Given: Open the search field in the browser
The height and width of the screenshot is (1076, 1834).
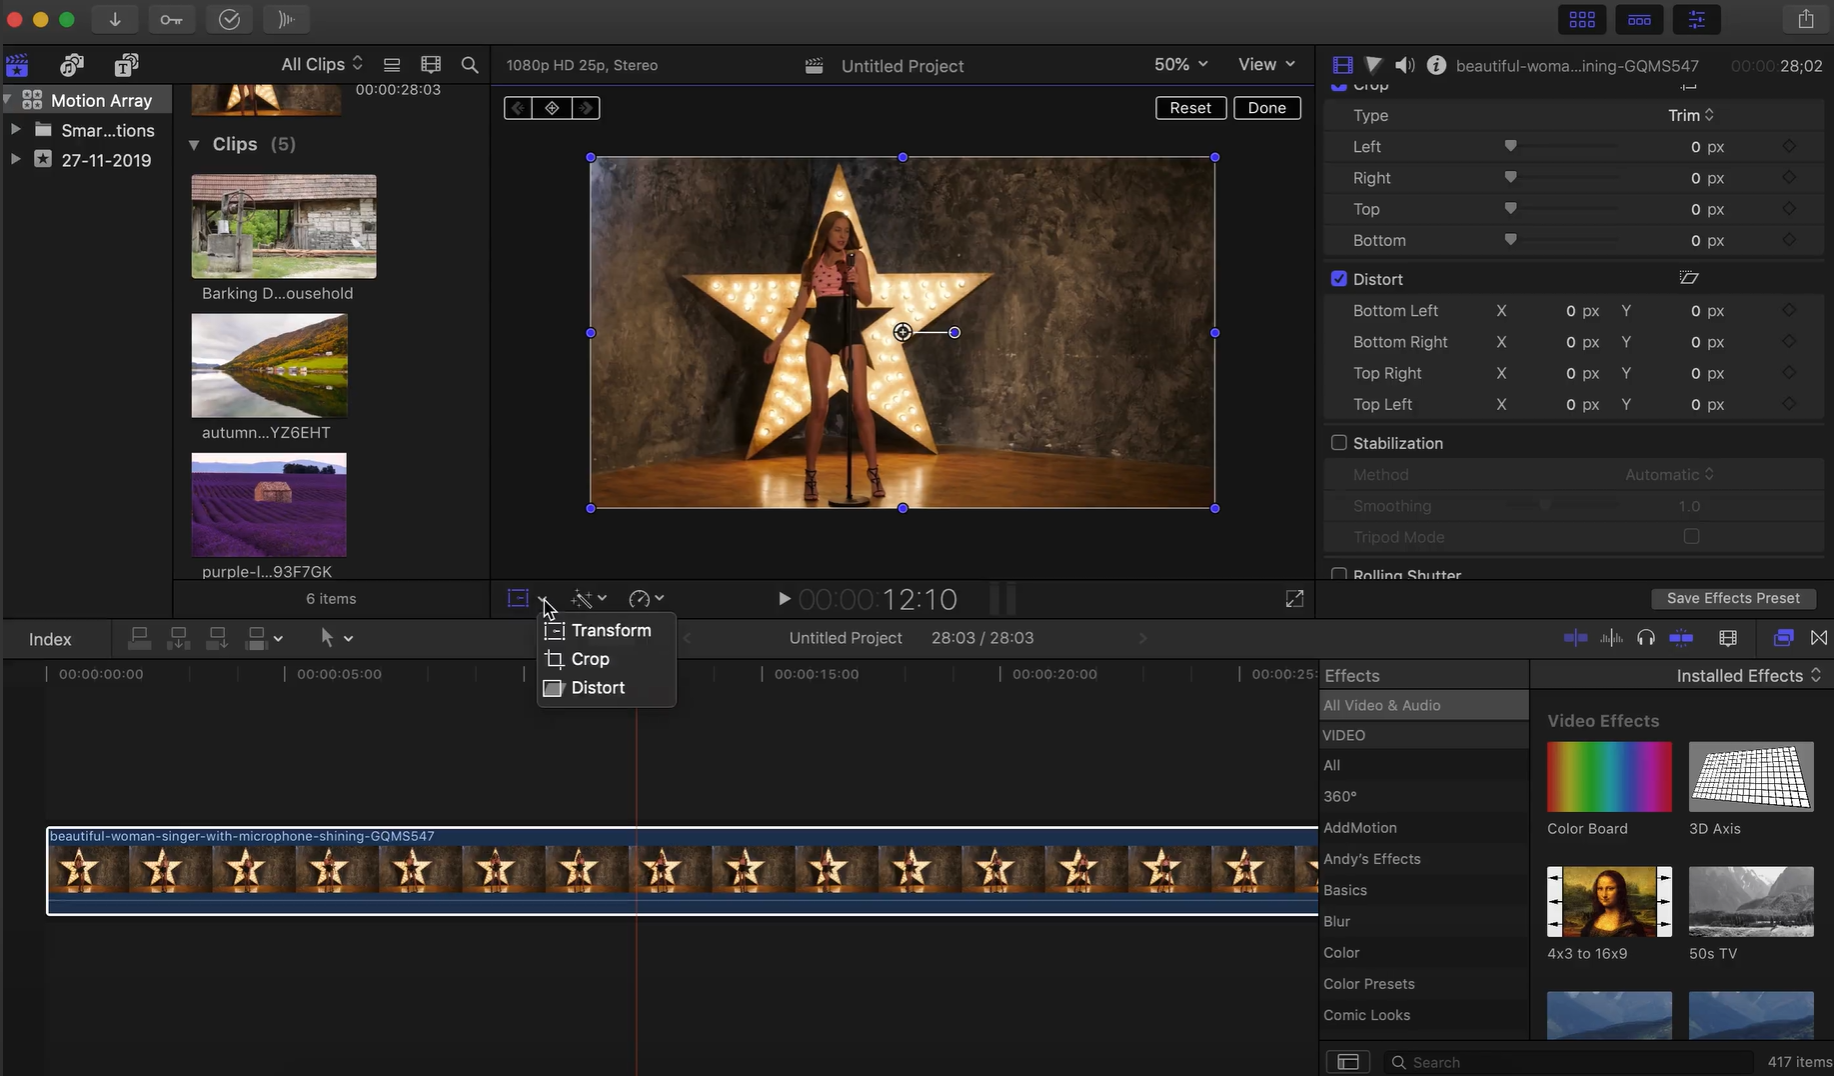Looking at the screenshot, I should (469, 65).
